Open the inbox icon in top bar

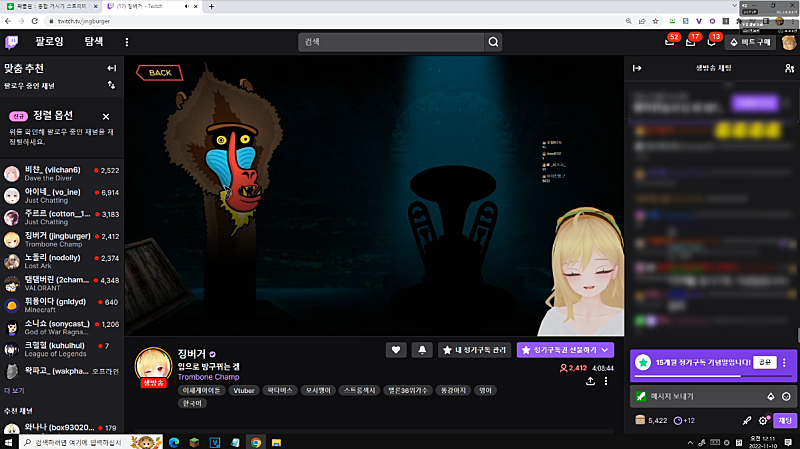(691, 42)
